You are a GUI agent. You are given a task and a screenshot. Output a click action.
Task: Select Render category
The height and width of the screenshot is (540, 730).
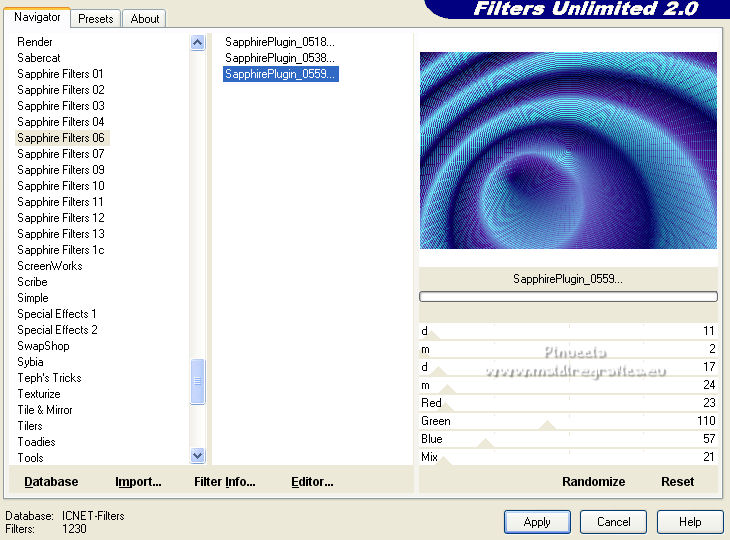click(35, 42)
